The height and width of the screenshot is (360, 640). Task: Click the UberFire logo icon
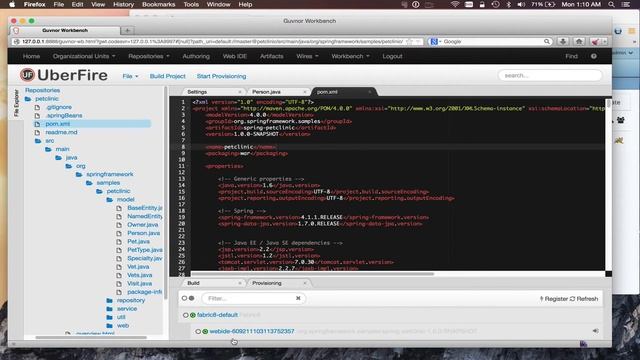(x=27, y=75)
